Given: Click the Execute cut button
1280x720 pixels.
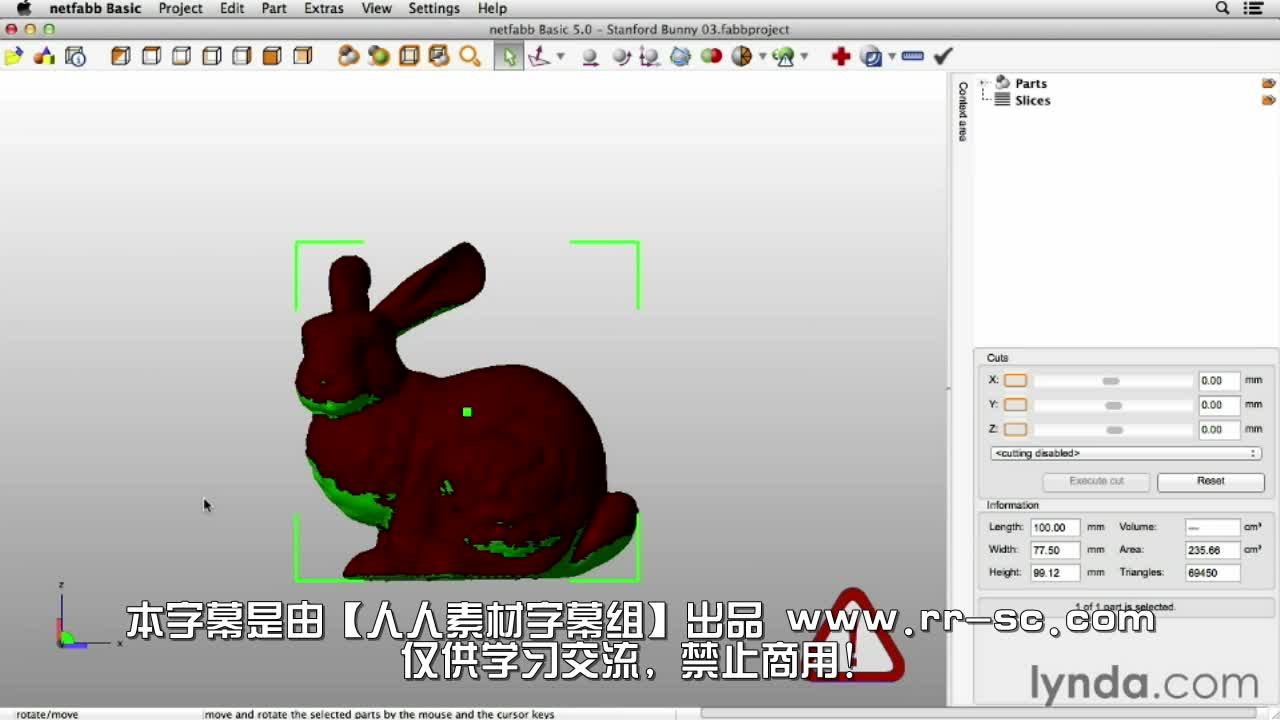Looking at the screenshot, I should [x=1096, y=481].
